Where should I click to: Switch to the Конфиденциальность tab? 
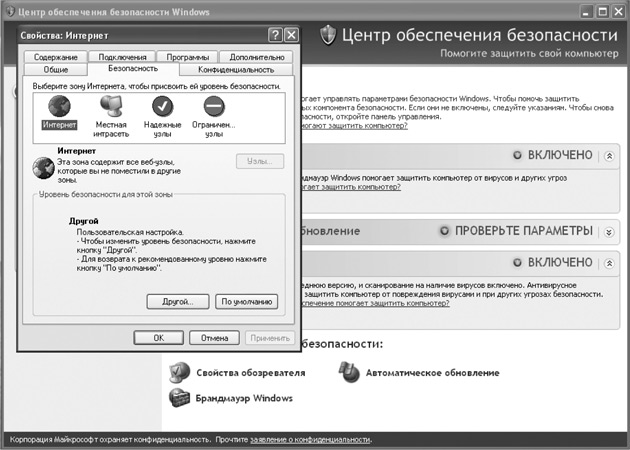coord(236,70)
